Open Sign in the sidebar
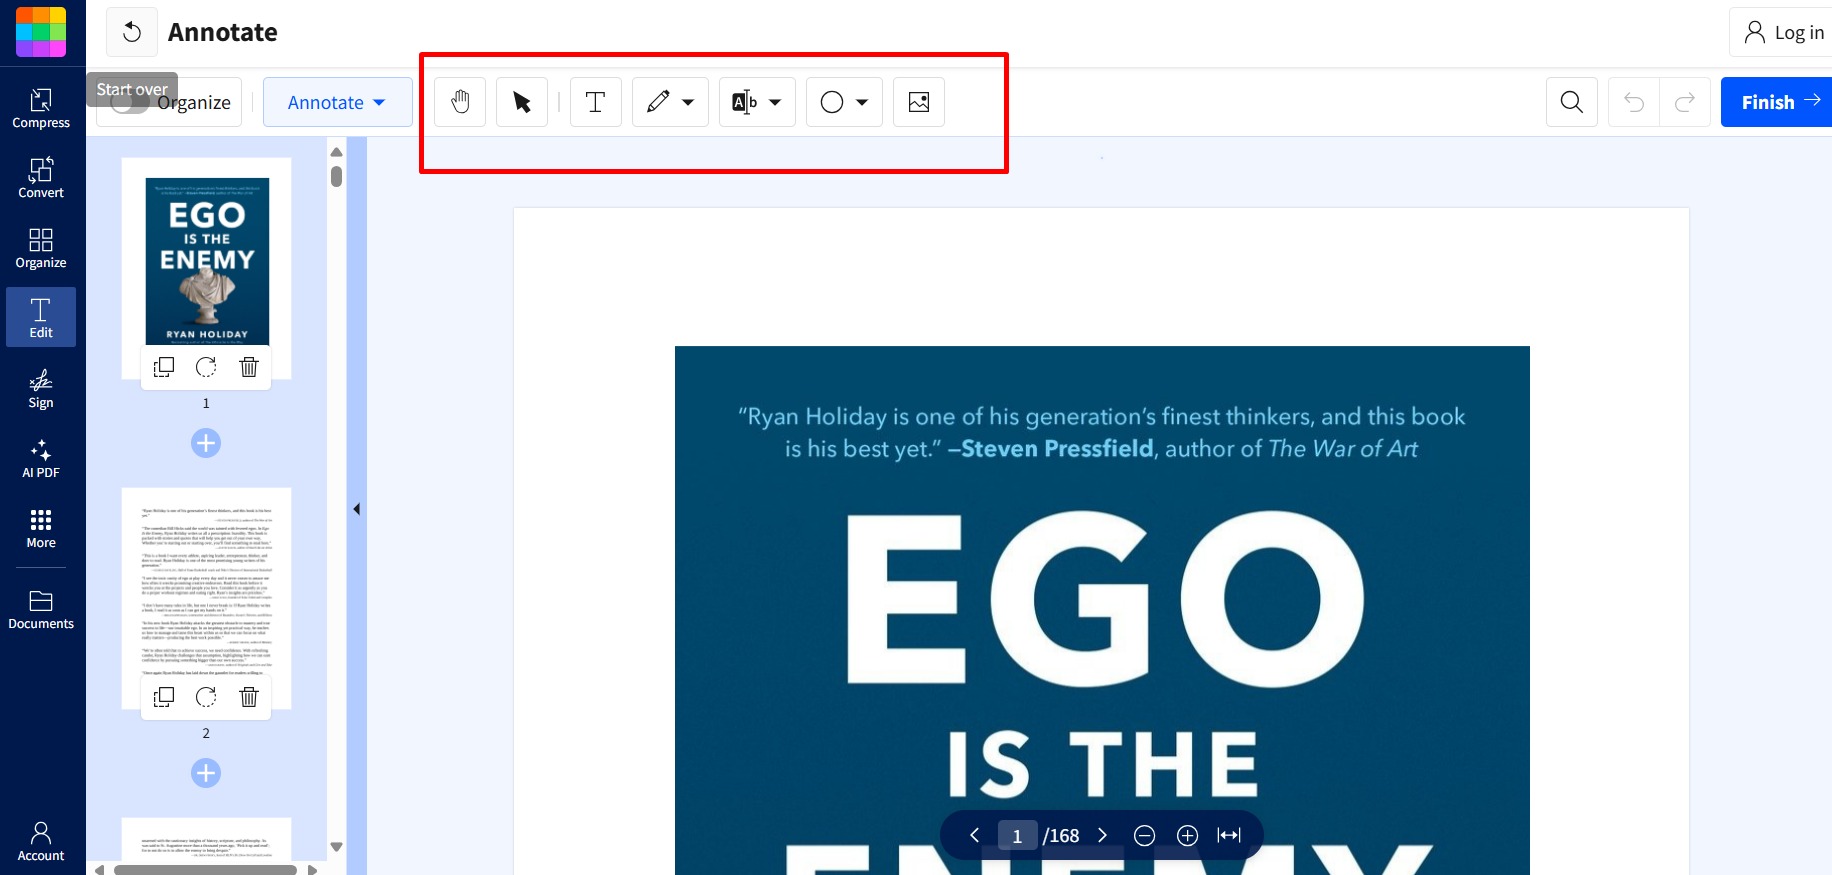The height and width of the screenshot is (875, 1832). (41, 388)
